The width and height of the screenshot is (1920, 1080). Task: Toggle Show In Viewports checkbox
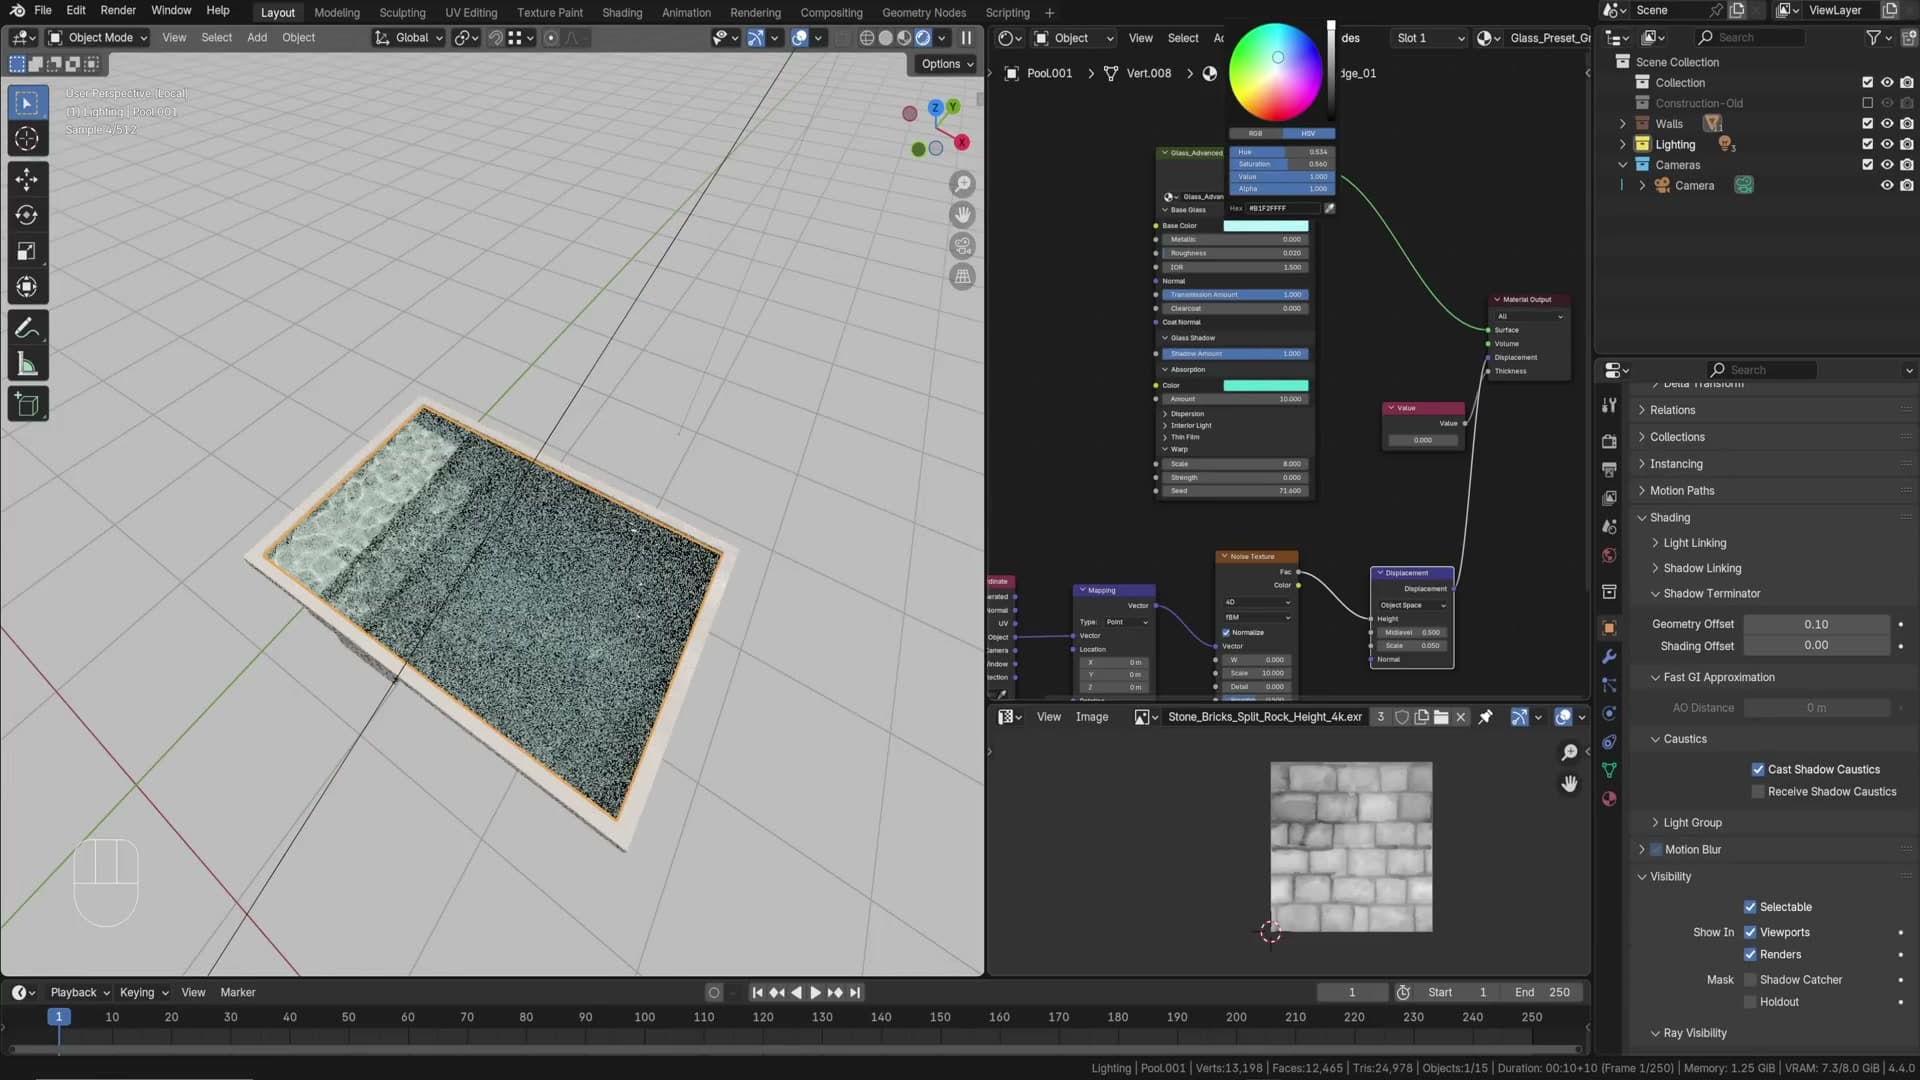1750,932
